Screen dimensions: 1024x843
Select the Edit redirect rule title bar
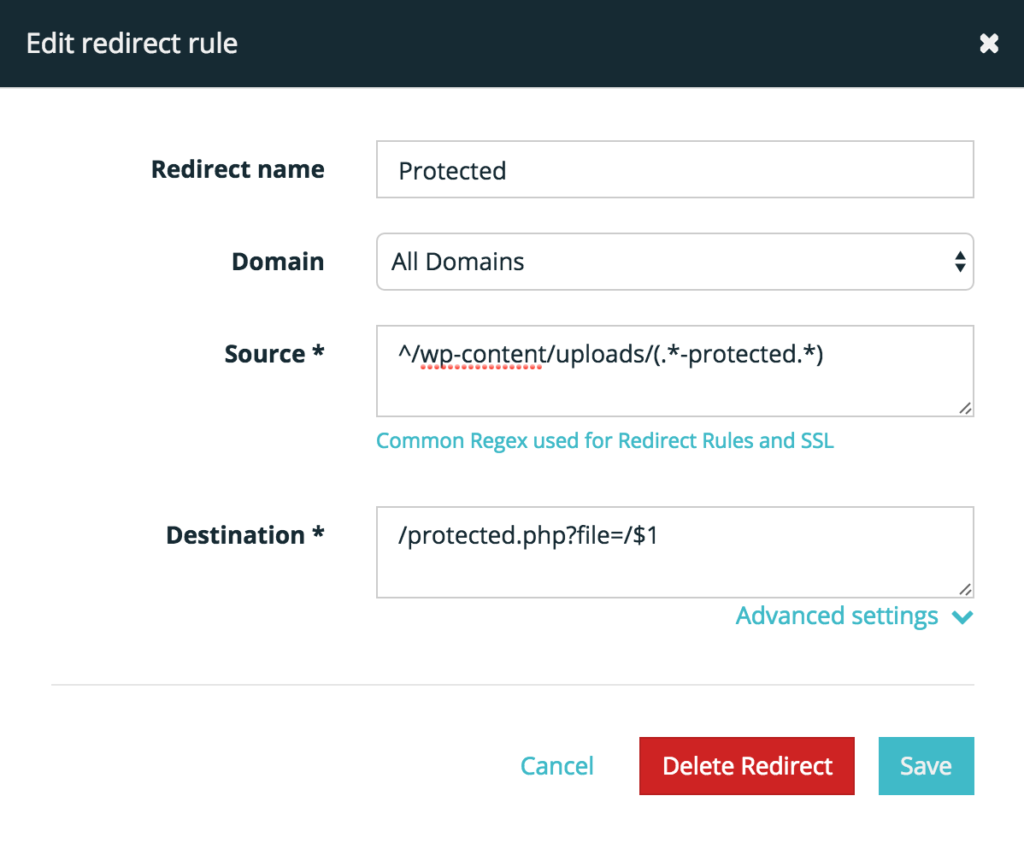(131, 43)
